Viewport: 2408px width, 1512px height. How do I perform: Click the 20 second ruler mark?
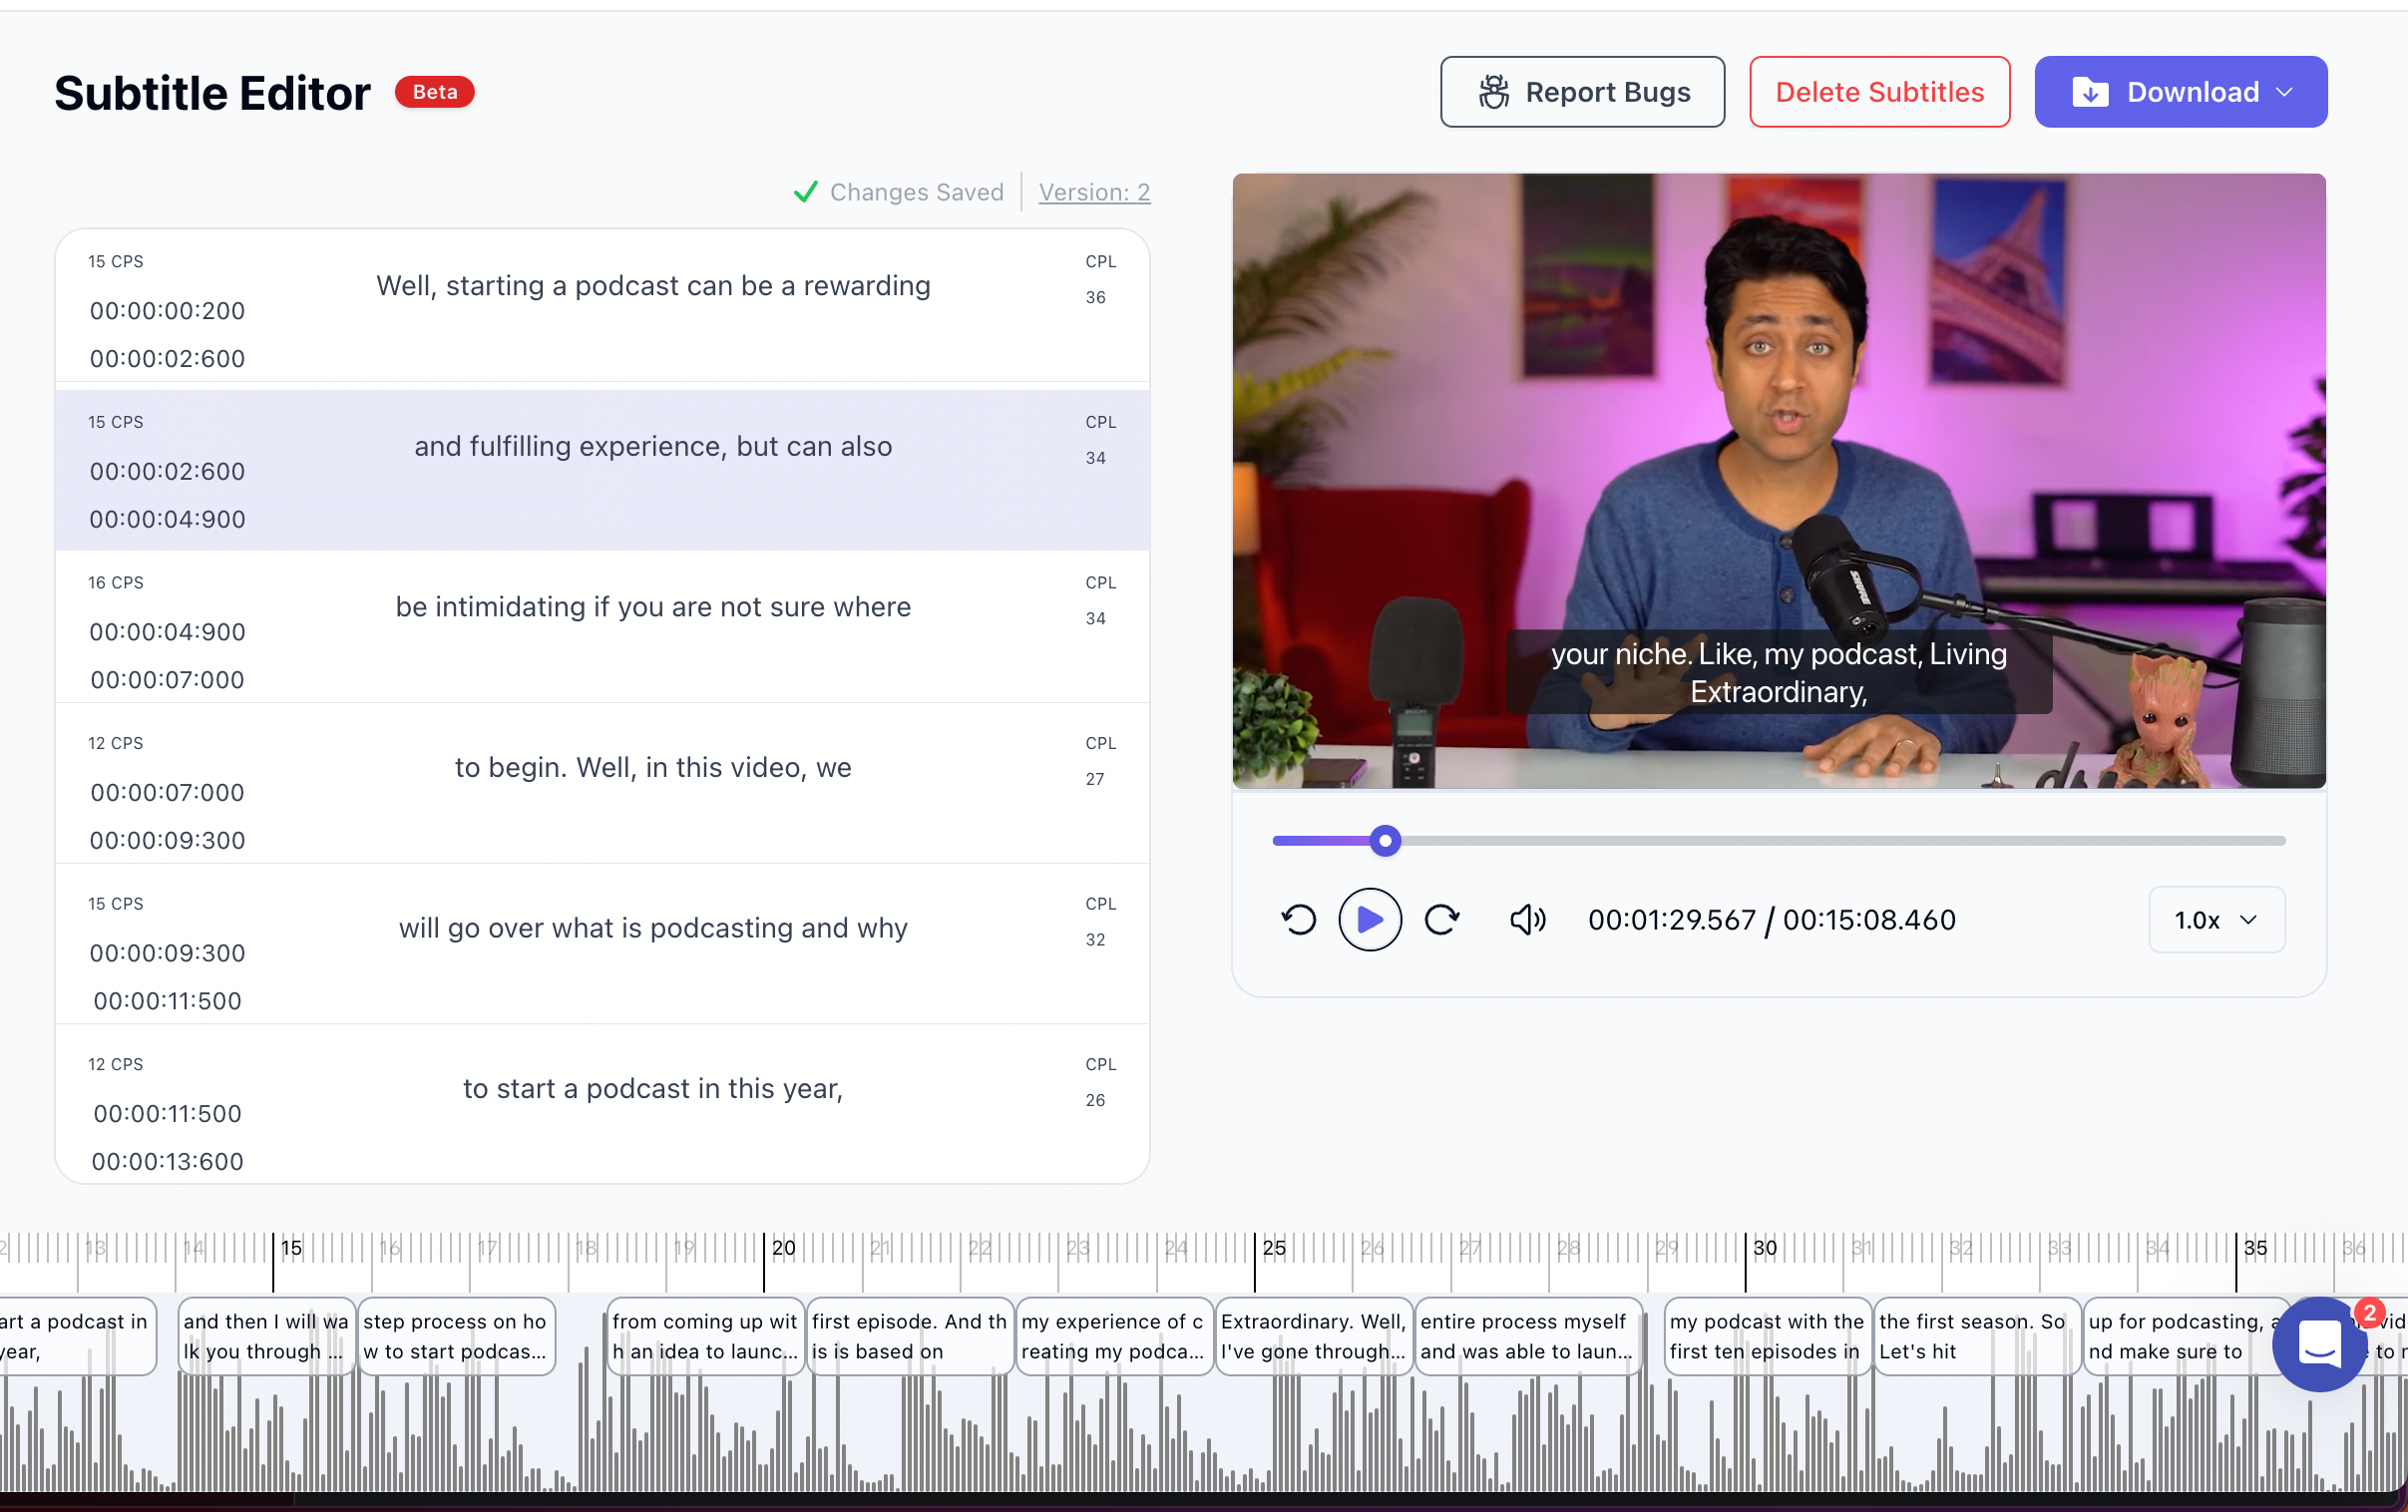coord(783,1247)
